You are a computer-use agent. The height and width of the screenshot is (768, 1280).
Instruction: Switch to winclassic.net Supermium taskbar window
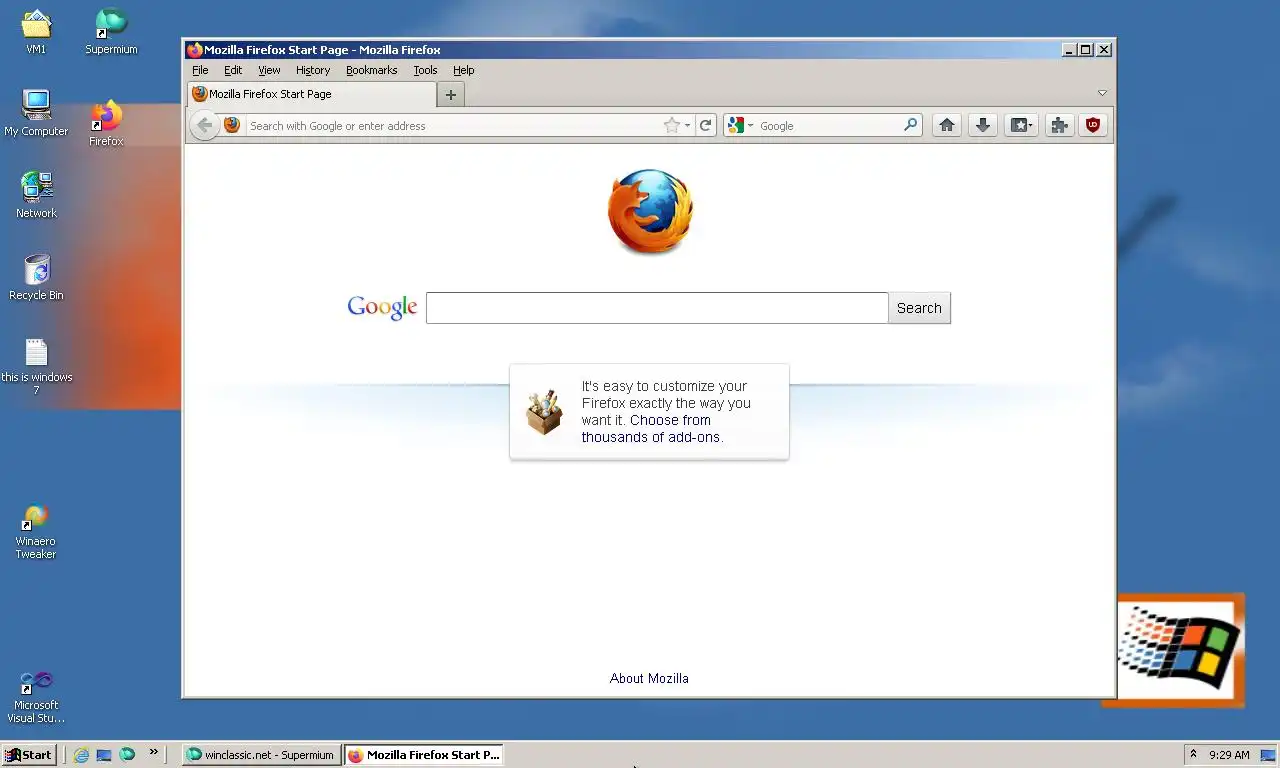(261, 755)
